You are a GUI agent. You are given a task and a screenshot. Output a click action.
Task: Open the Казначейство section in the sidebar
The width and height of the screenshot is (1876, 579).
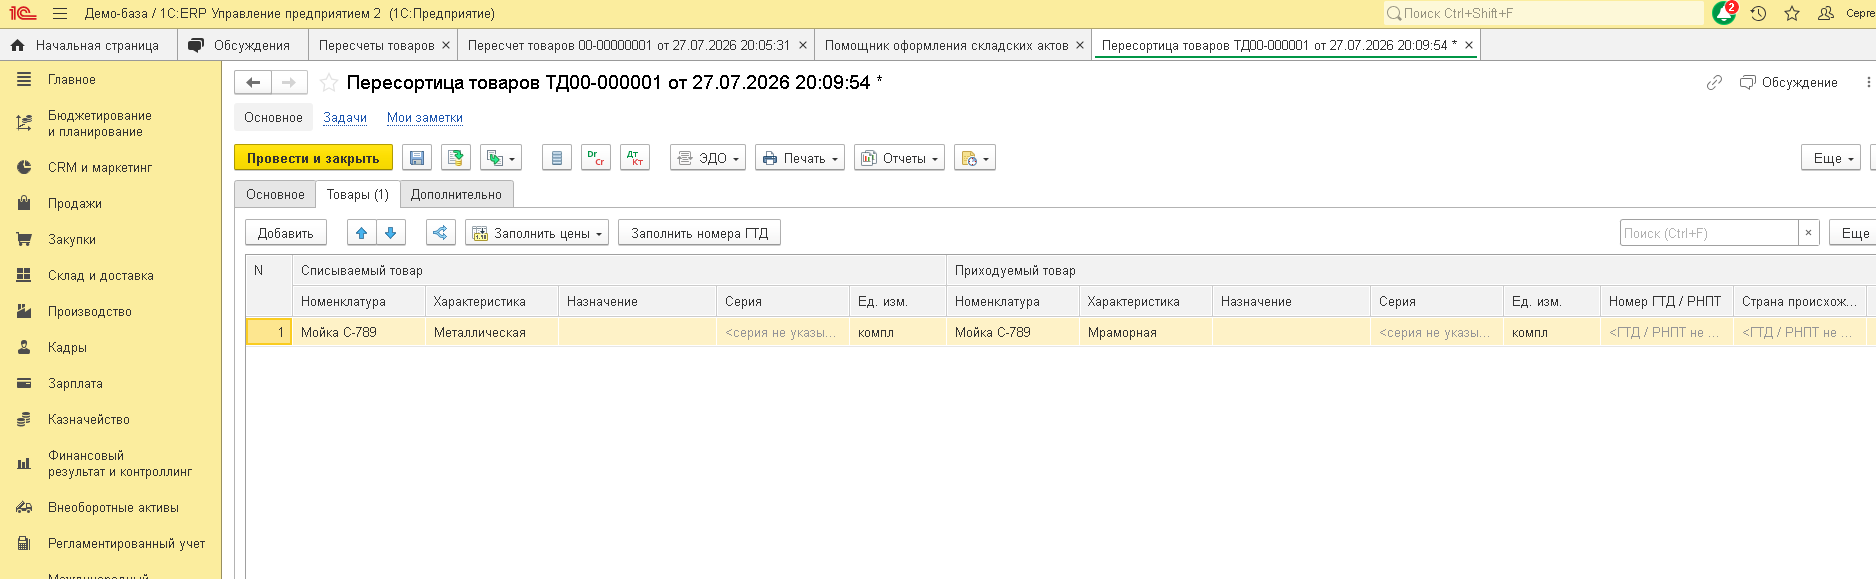point(89,420)
